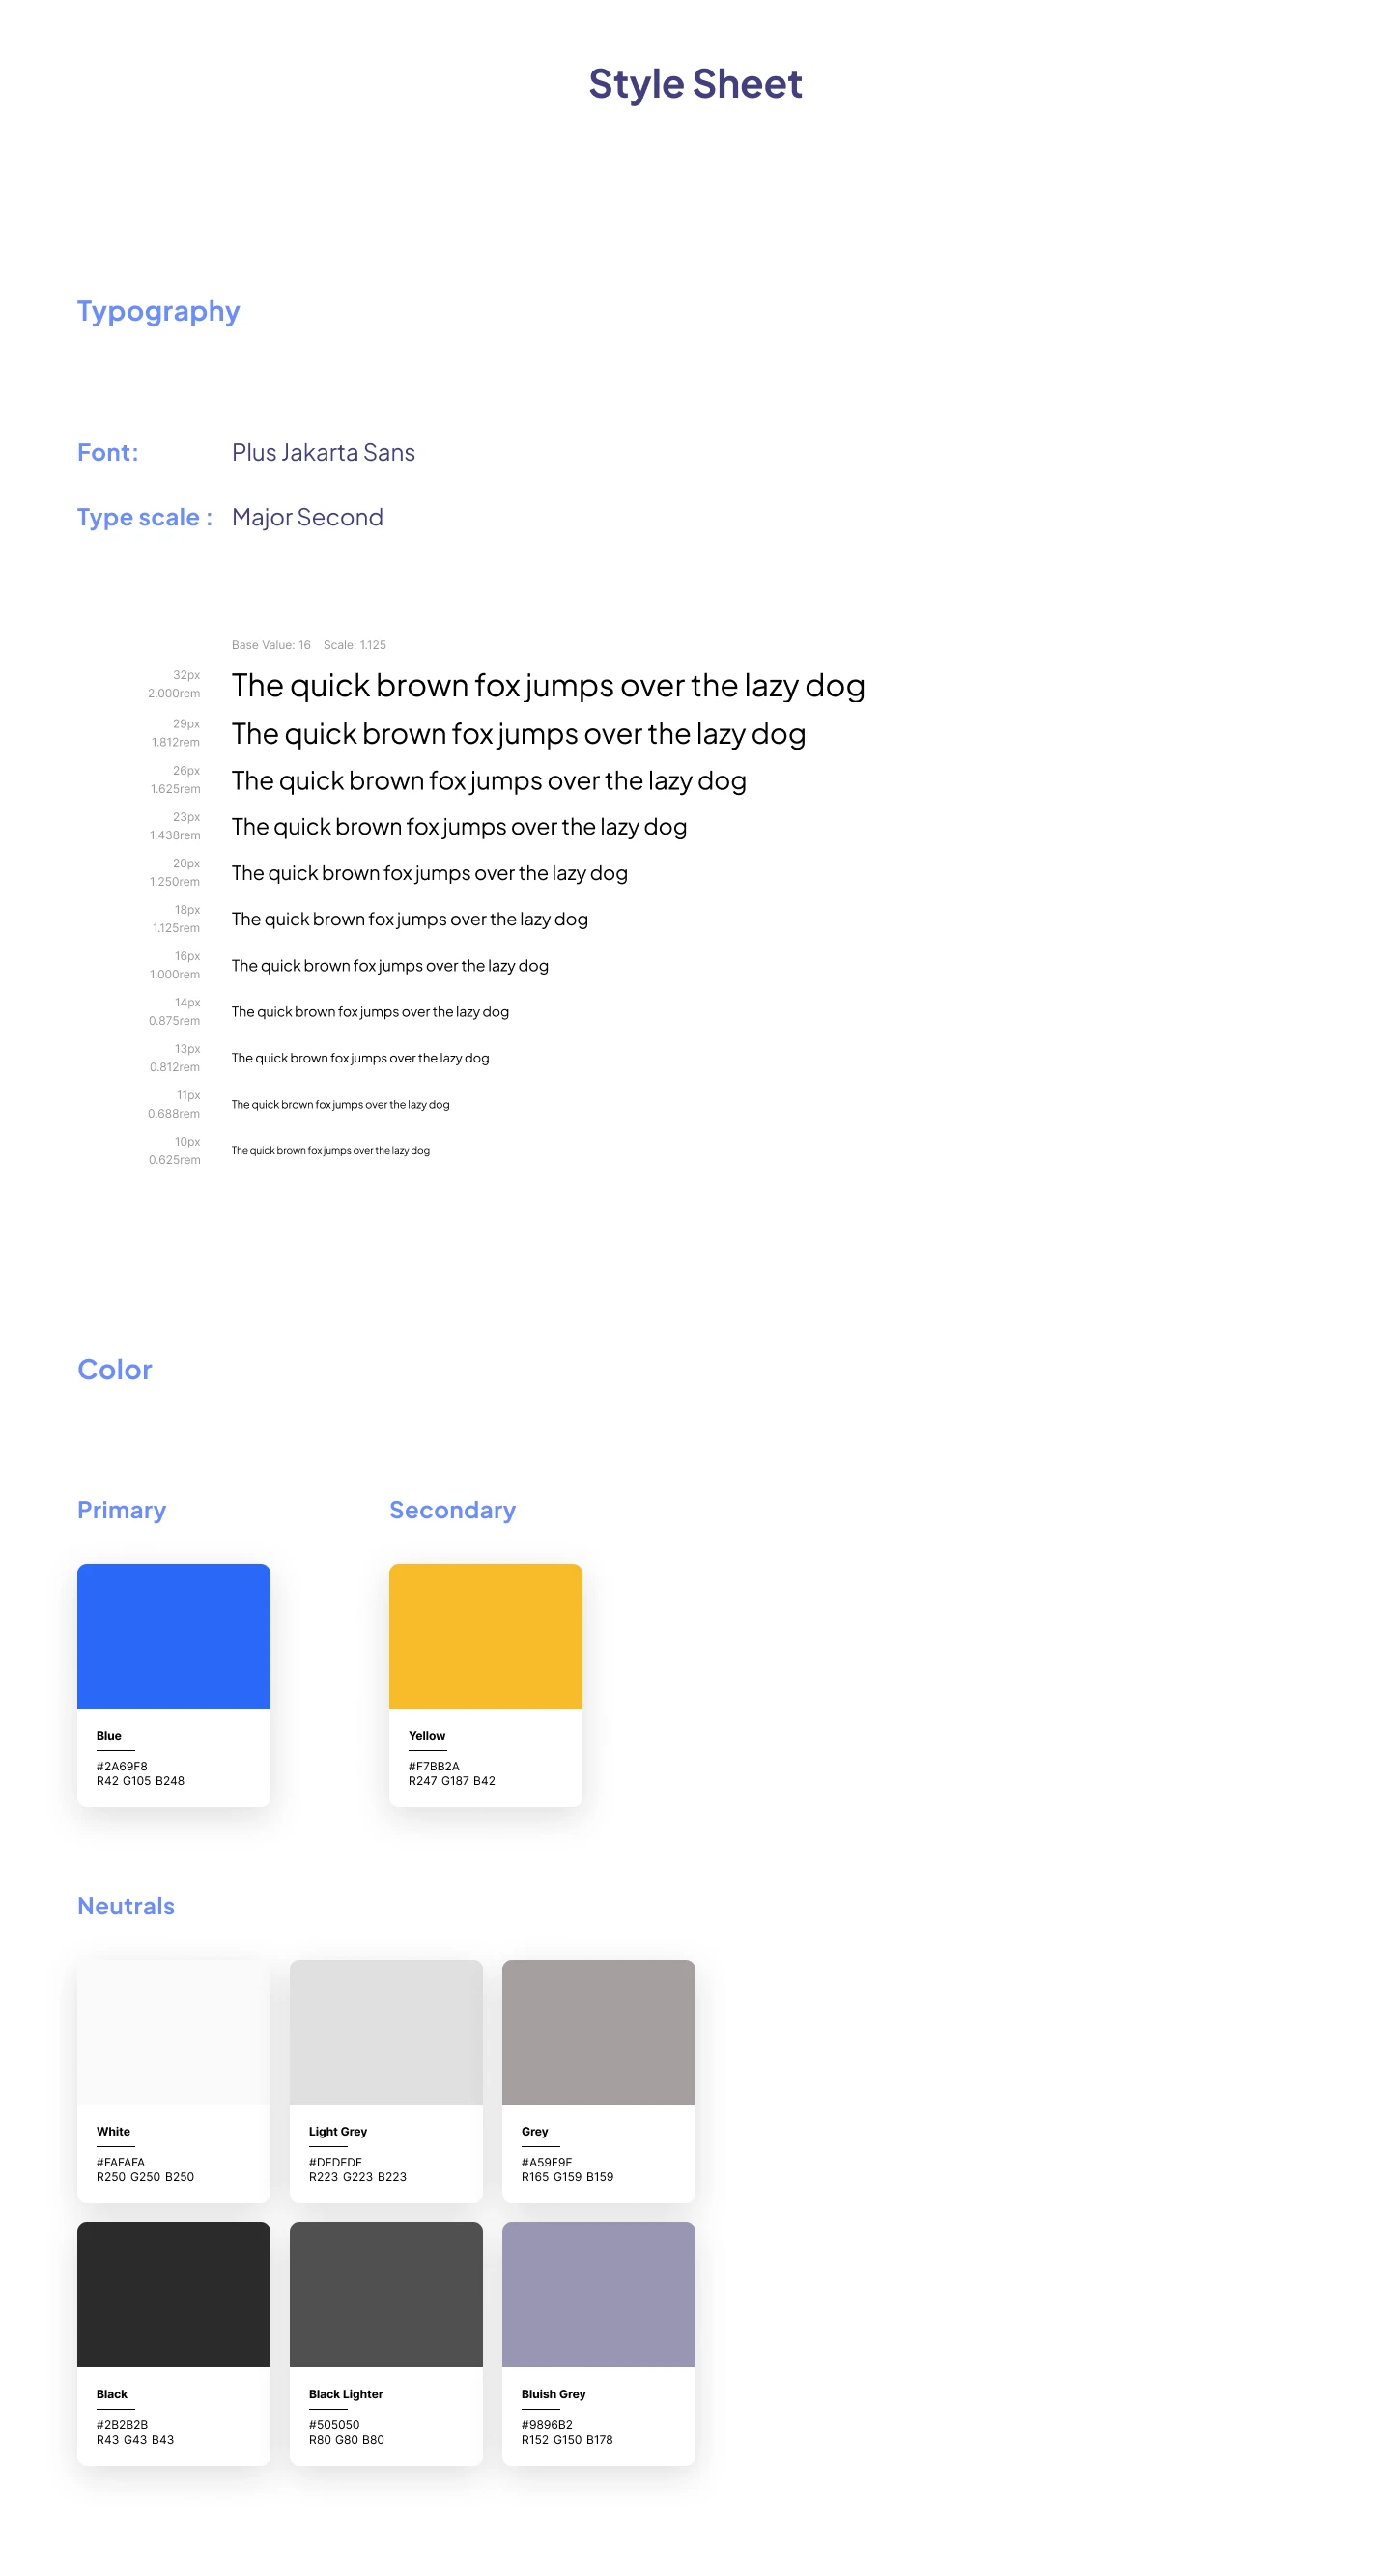
Task: Click the Color section heading
Action: (x=115, y=1369)
